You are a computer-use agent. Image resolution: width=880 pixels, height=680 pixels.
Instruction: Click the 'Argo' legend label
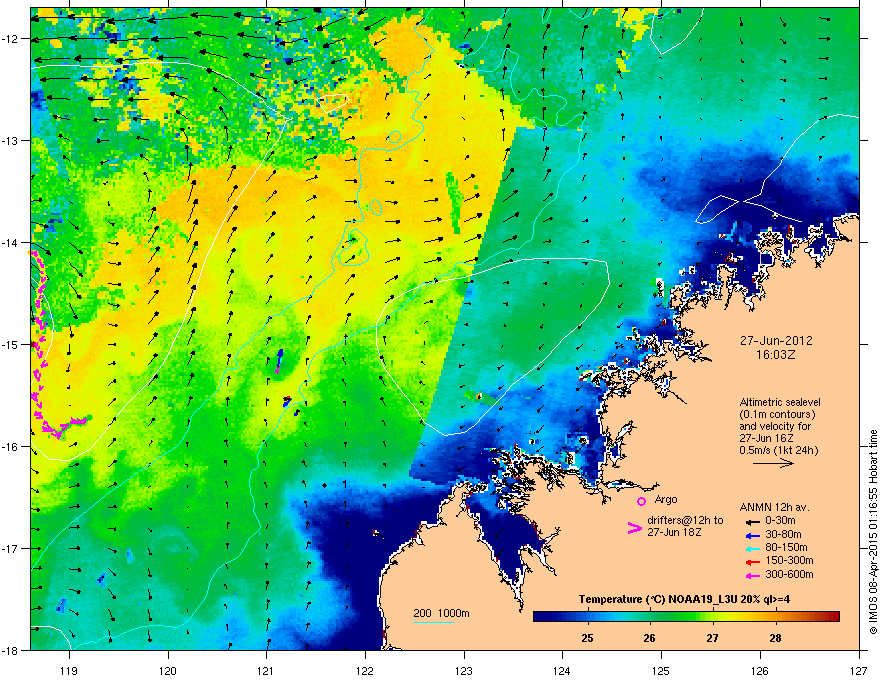pos(666,499)
